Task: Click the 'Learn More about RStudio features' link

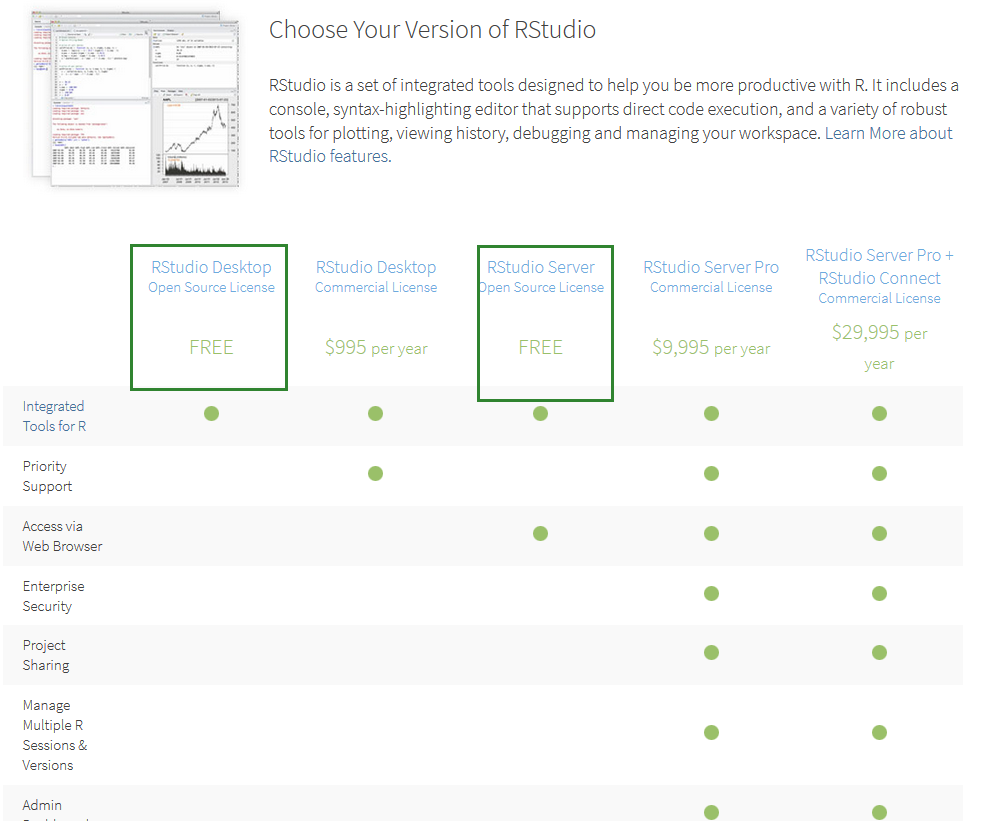Action: tap(888, 133)
